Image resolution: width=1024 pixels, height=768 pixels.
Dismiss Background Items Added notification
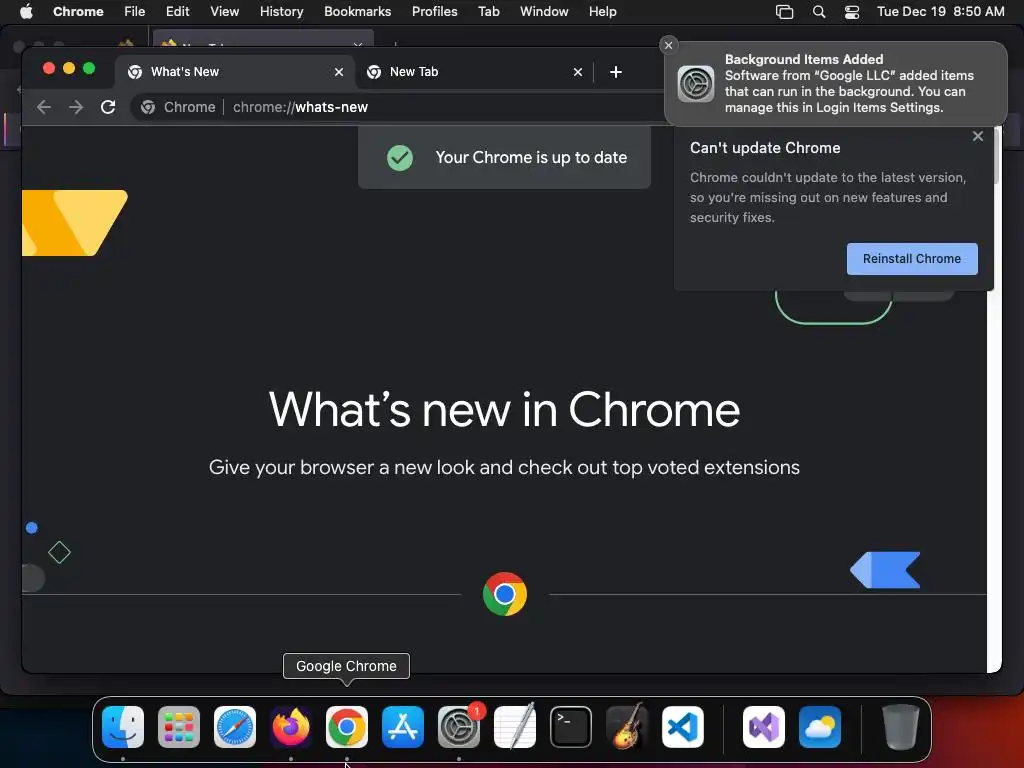pyautogui.click(x=668, y=45)
